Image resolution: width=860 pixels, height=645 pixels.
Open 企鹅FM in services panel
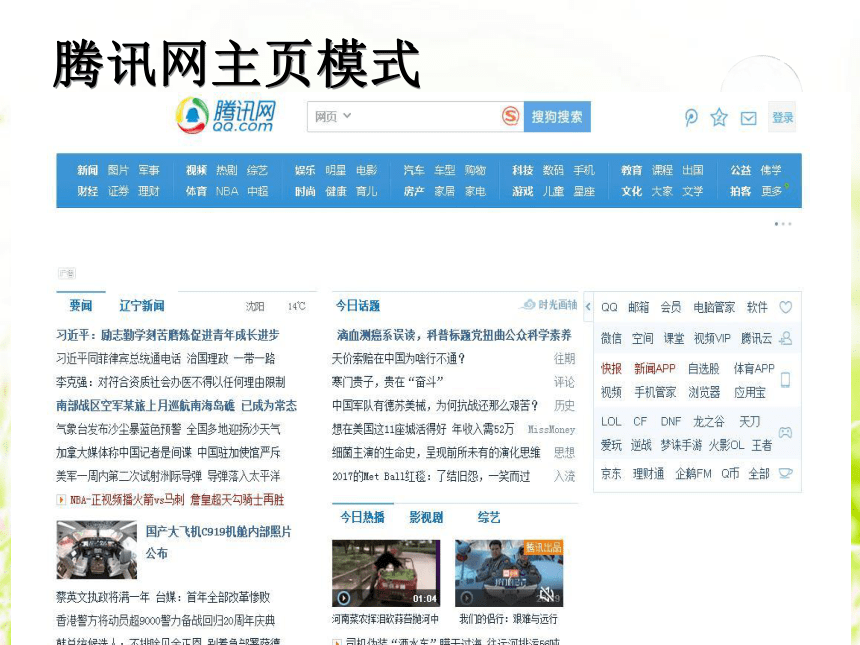(x=693, y=473)
